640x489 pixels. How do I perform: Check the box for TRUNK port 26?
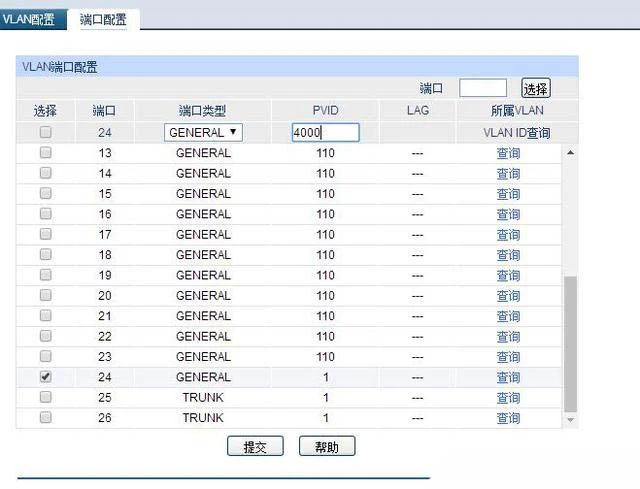pos(46,417)
